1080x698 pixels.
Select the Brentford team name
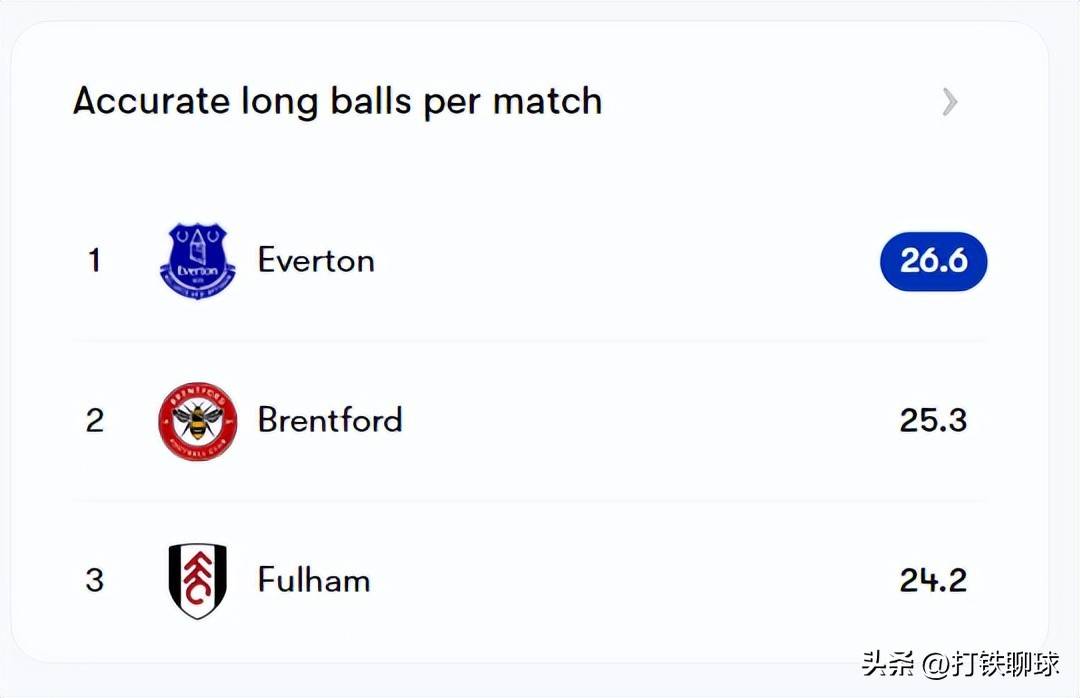(x=330, y=420)
